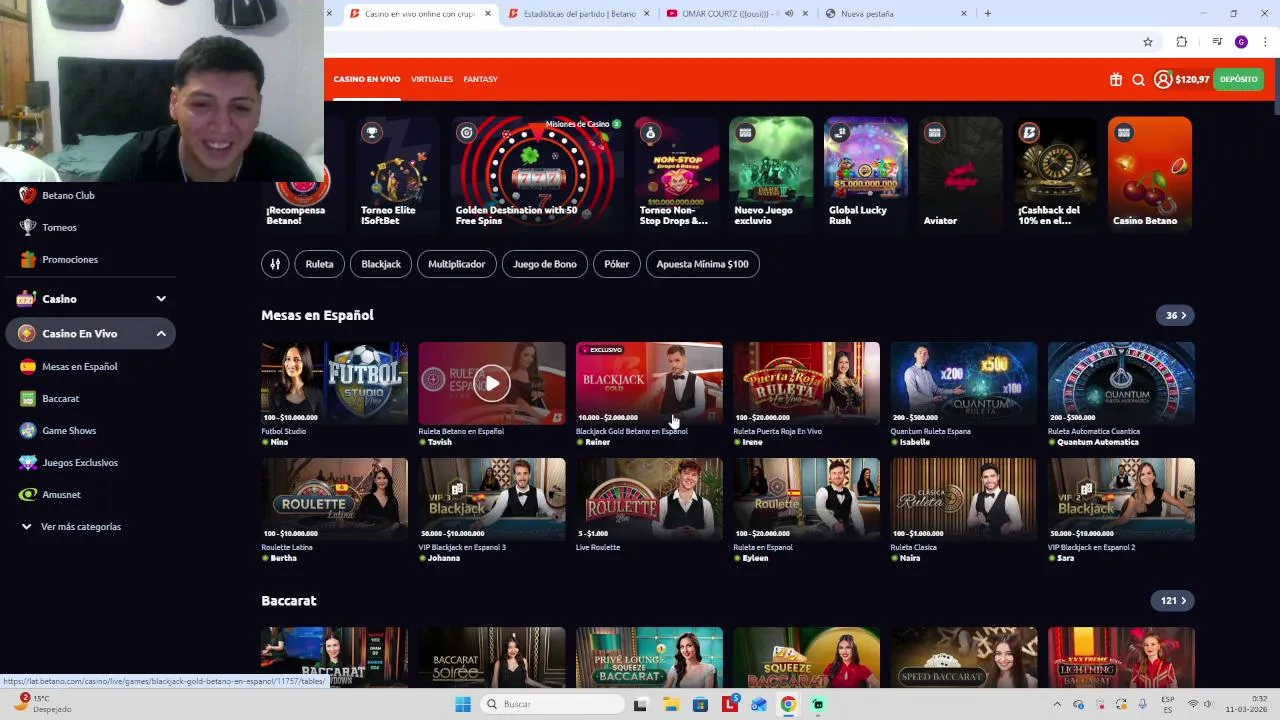The image size is (1280, 720).
Task: Bookmark this page with the star icon
Action: pos(1148,42)
